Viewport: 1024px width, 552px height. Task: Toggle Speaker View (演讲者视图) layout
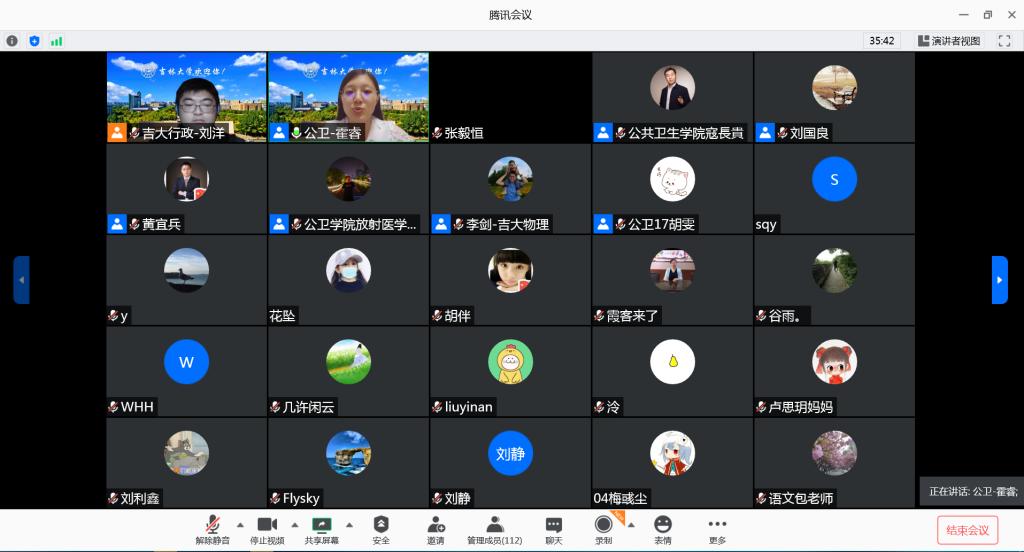[x=949, y=41]
